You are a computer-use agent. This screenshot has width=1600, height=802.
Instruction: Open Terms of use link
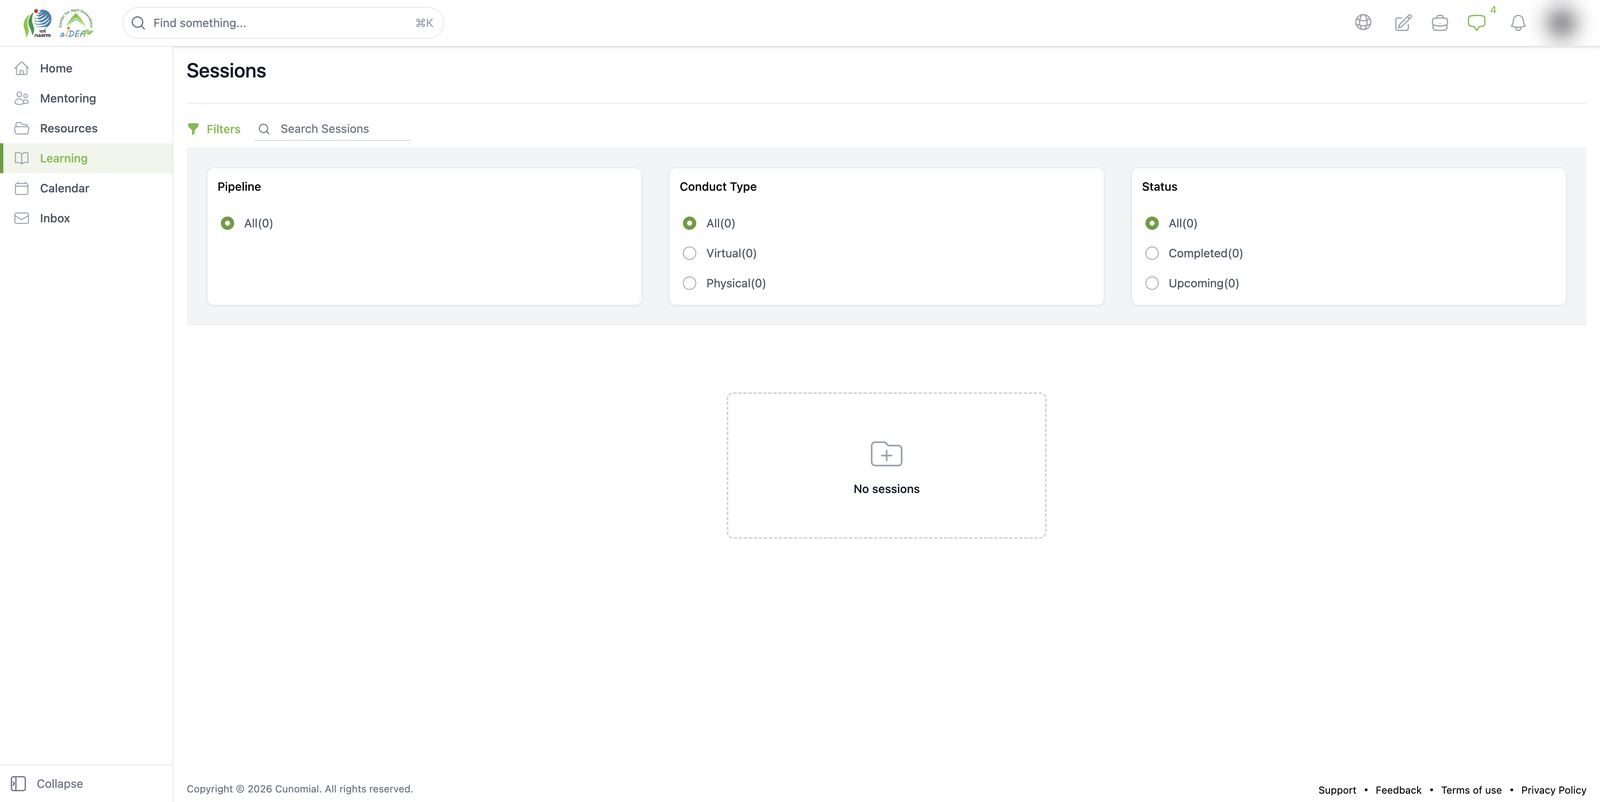pos(1471,790)
